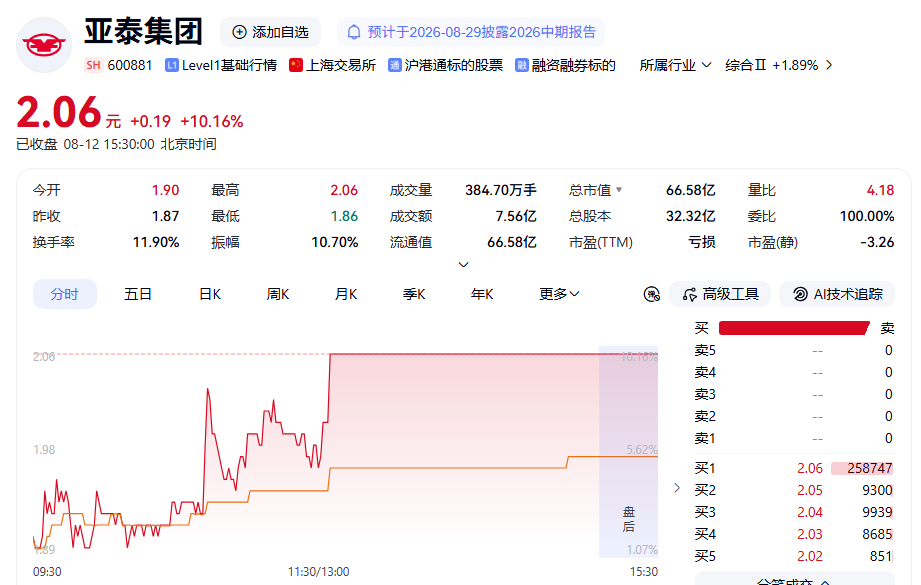
Task: Click the 买1 row price 2.06
Action: 809,468
